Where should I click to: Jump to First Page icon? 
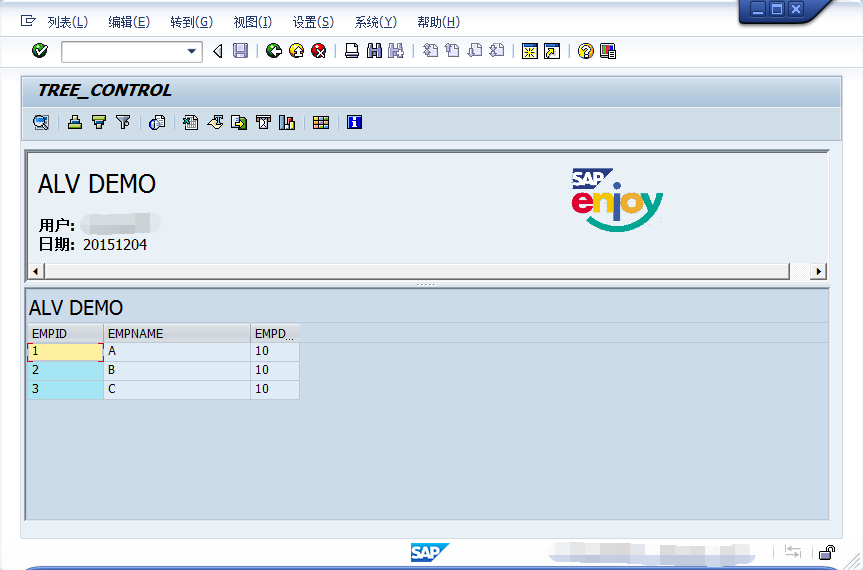point(430,51)
